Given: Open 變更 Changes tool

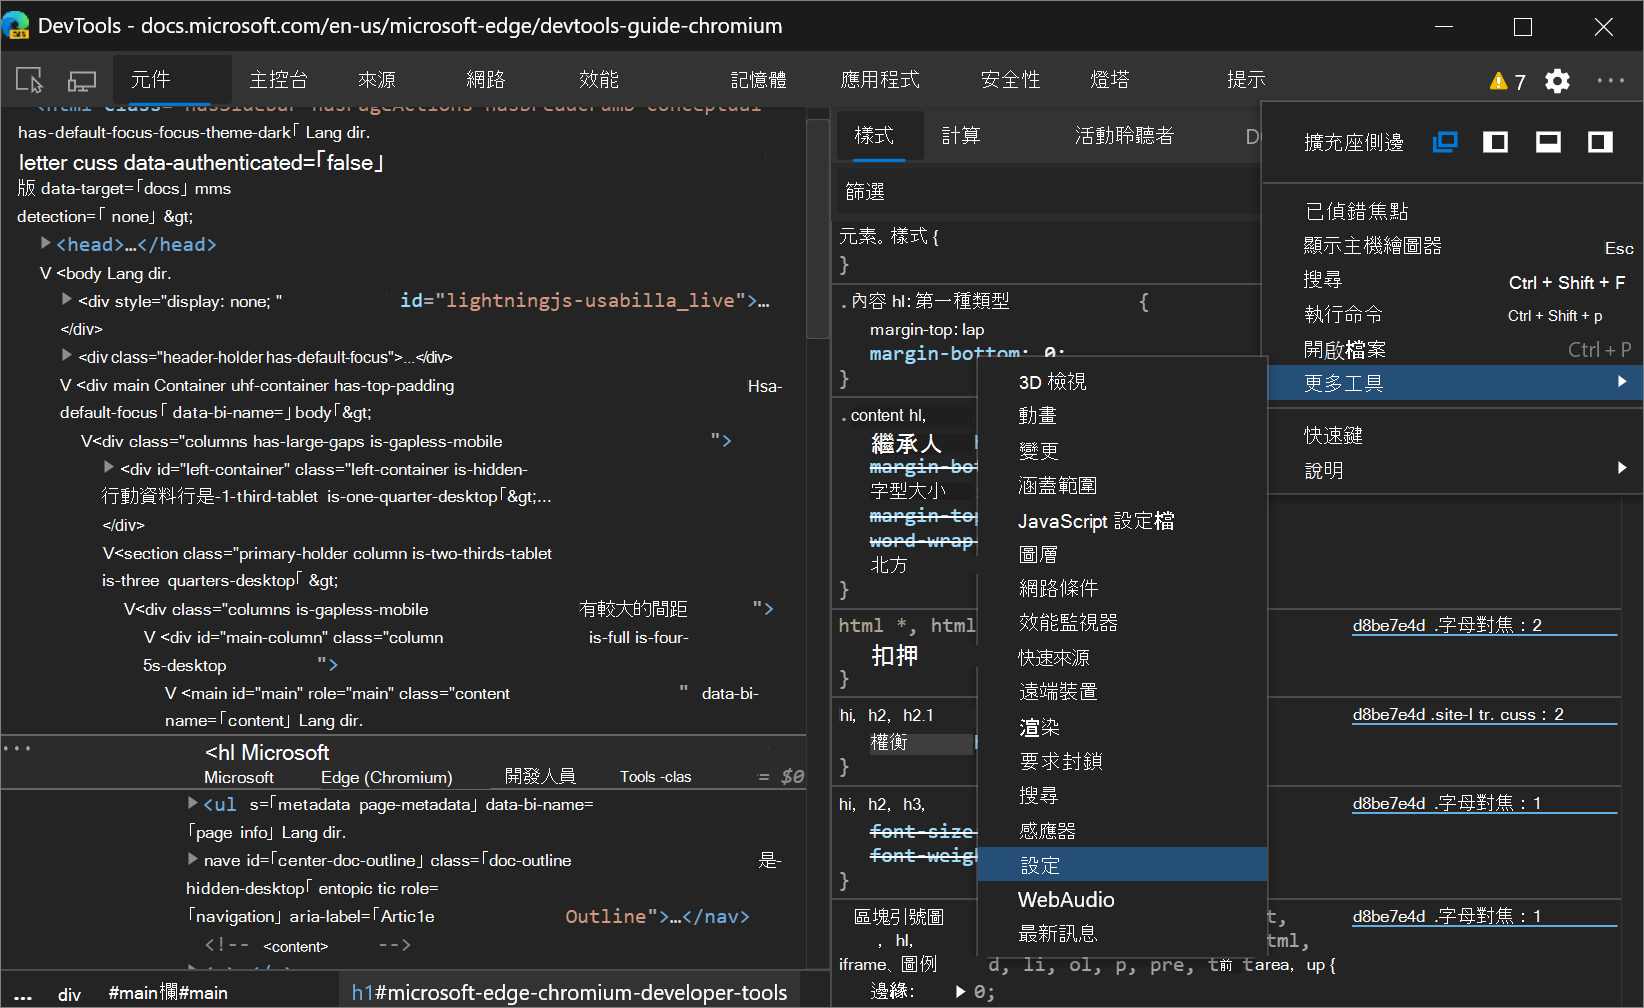Looking at the screenshot, I should (x=1122, y=451).
